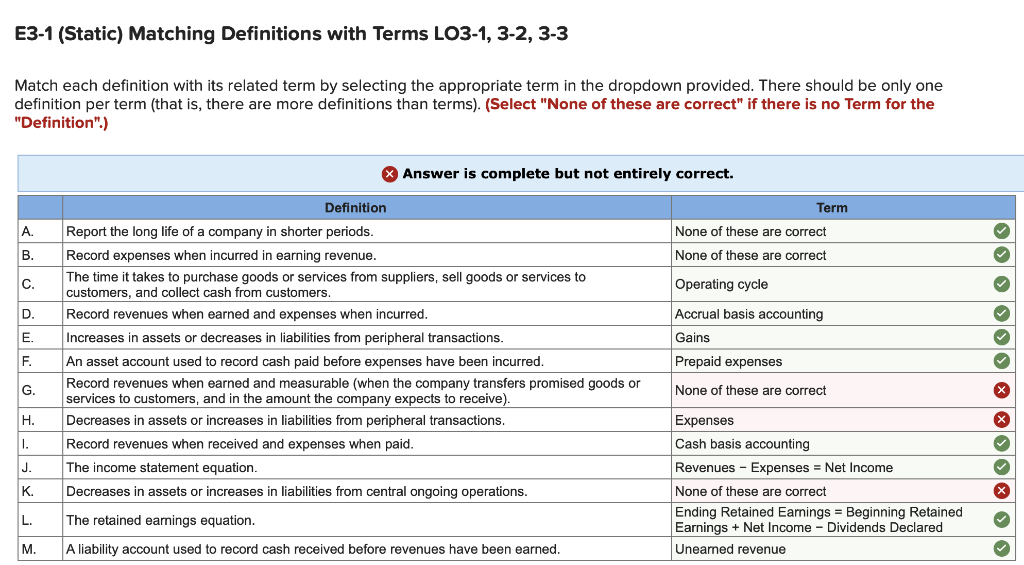
Task: Click the green checkmark beside Gains
Action: point(1001,337)
